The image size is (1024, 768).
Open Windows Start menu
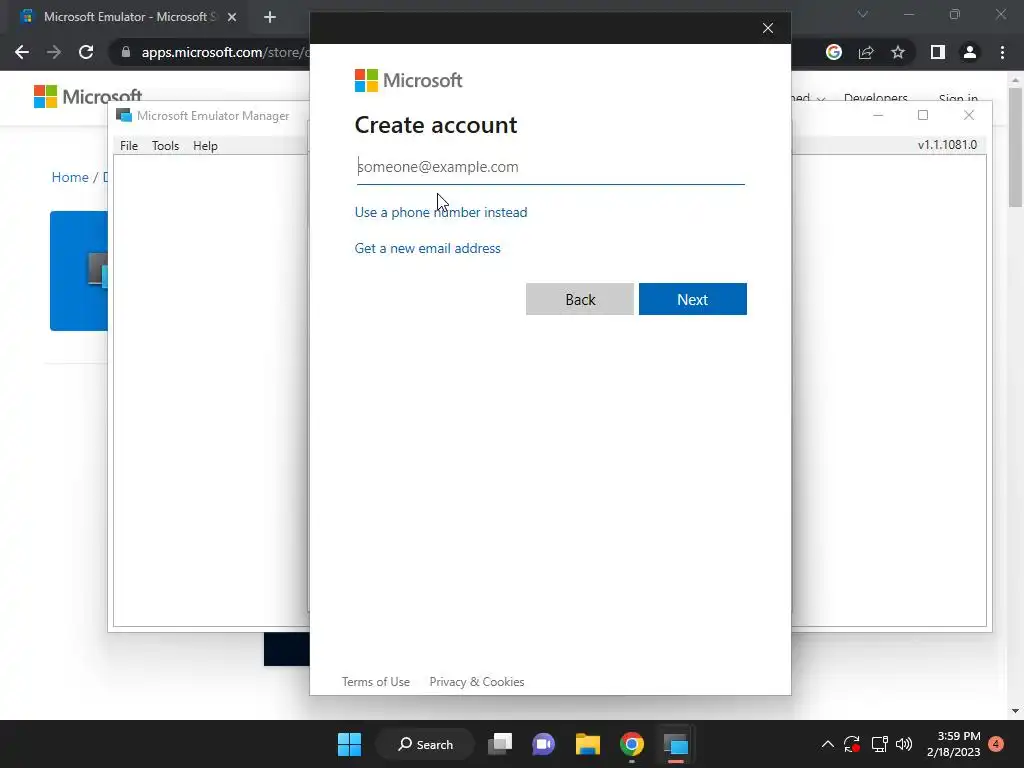pos(349,744)
